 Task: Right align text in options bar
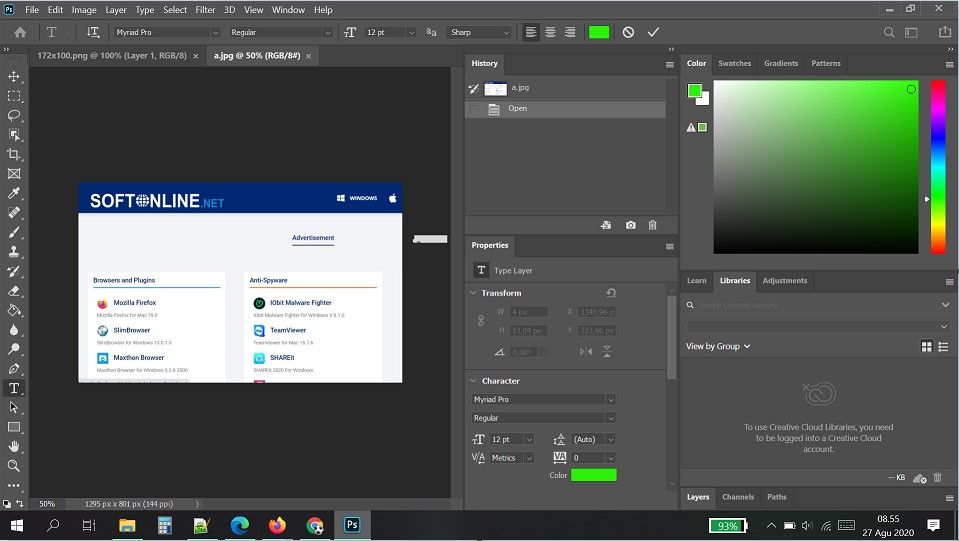[x=570, y=32]
